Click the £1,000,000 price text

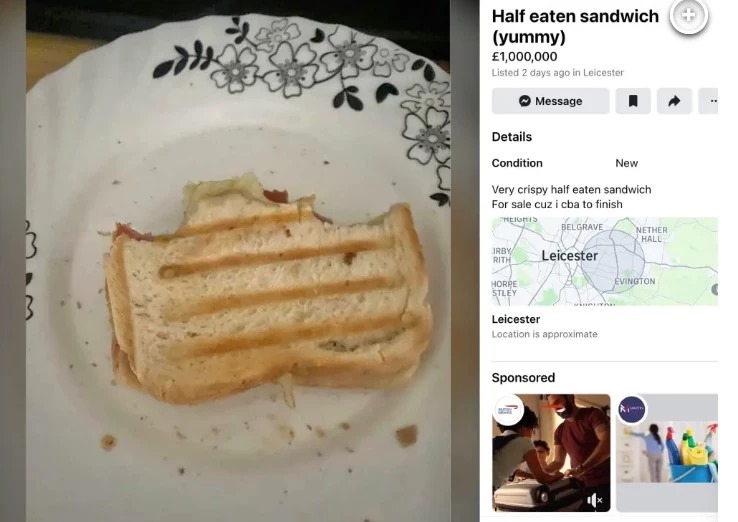pyautogui.click(x=524, y=56)
